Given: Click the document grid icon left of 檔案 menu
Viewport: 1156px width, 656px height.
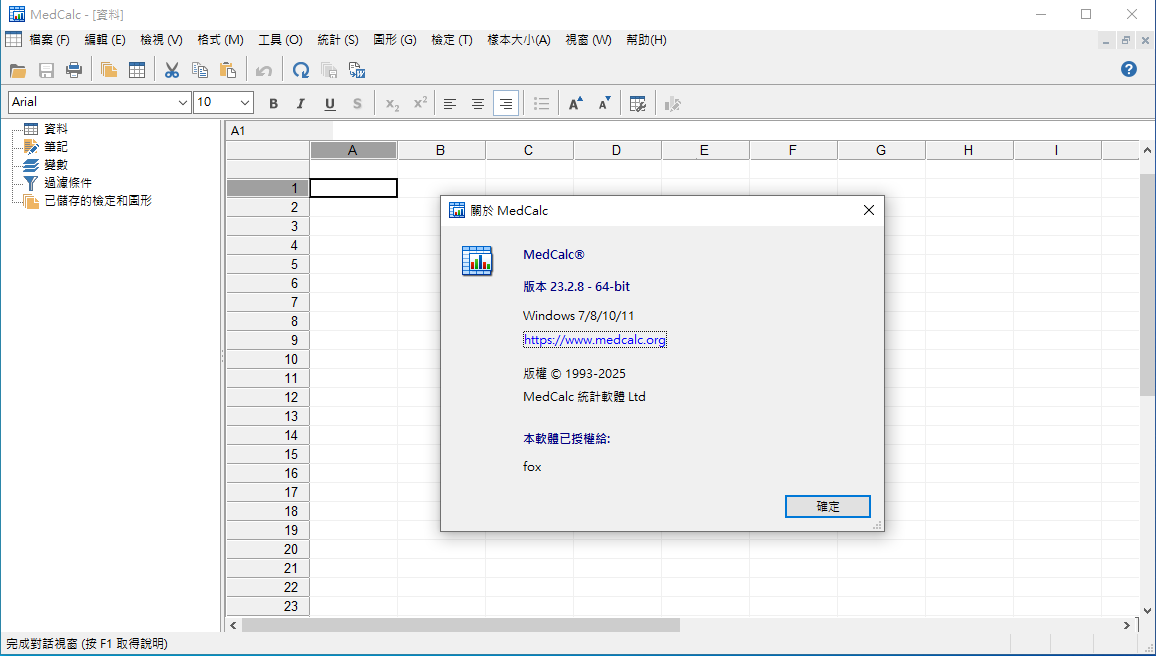Looking at the screenshot, I should coord(13,40).
